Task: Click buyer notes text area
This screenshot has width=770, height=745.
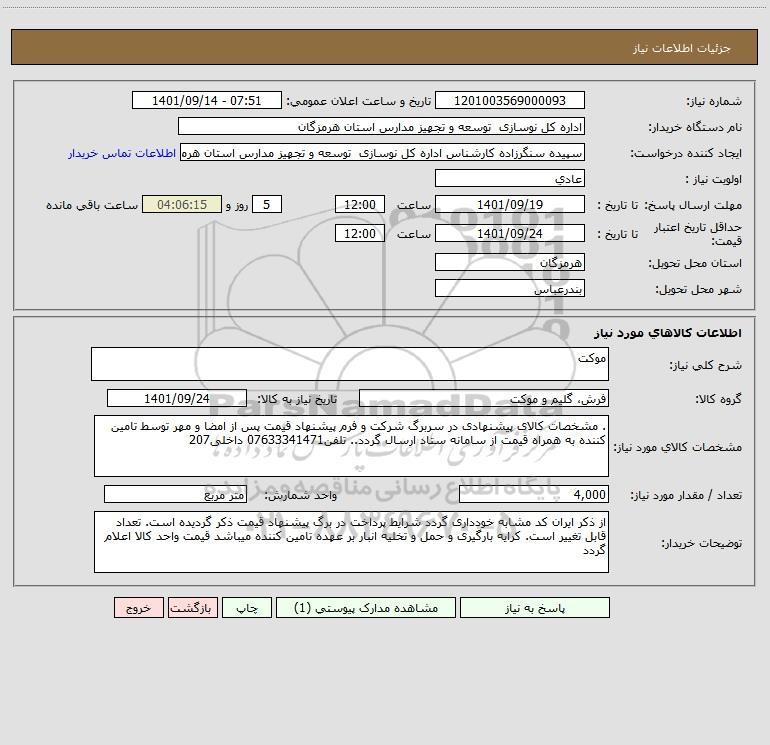Action: 351,542
